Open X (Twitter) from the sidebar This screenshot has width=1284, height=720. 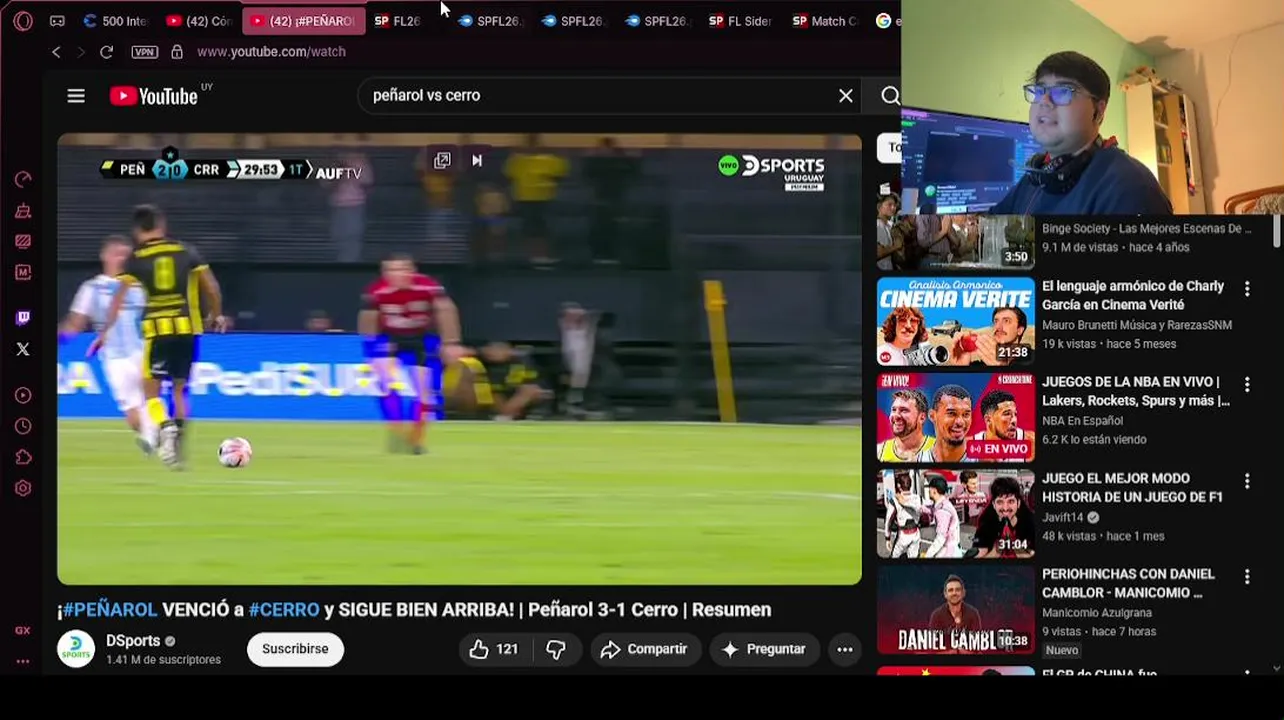coord(23,349)
